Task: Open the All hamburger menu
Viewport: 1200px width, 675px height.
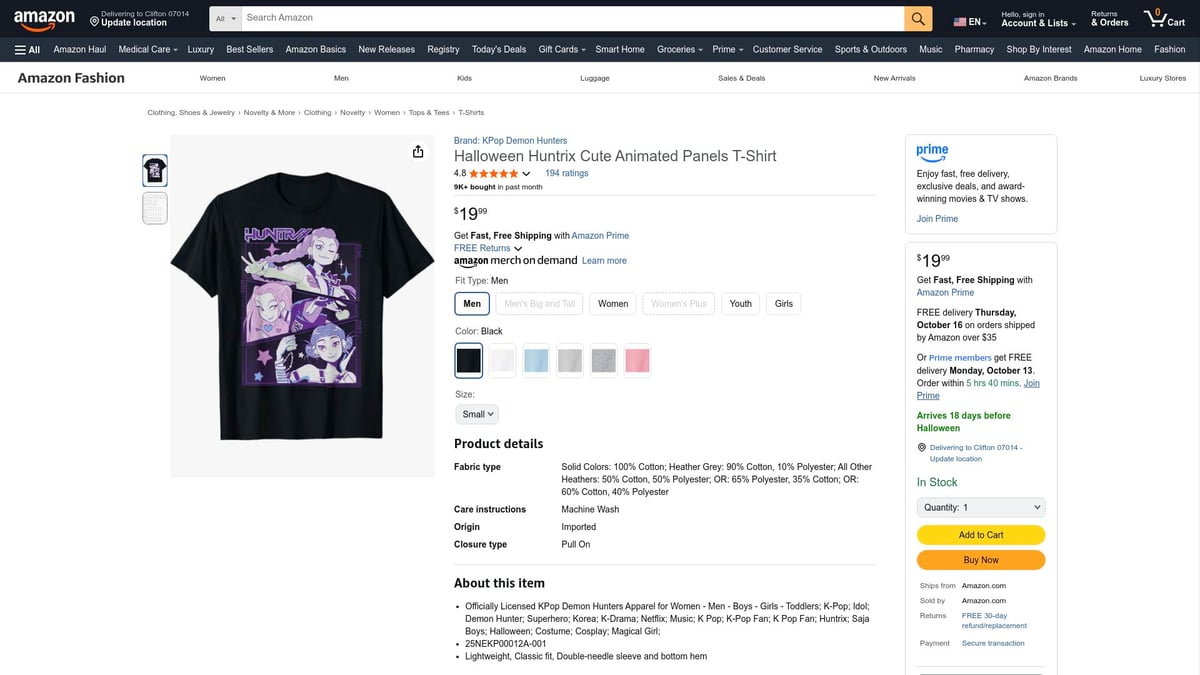Action: 25,49
